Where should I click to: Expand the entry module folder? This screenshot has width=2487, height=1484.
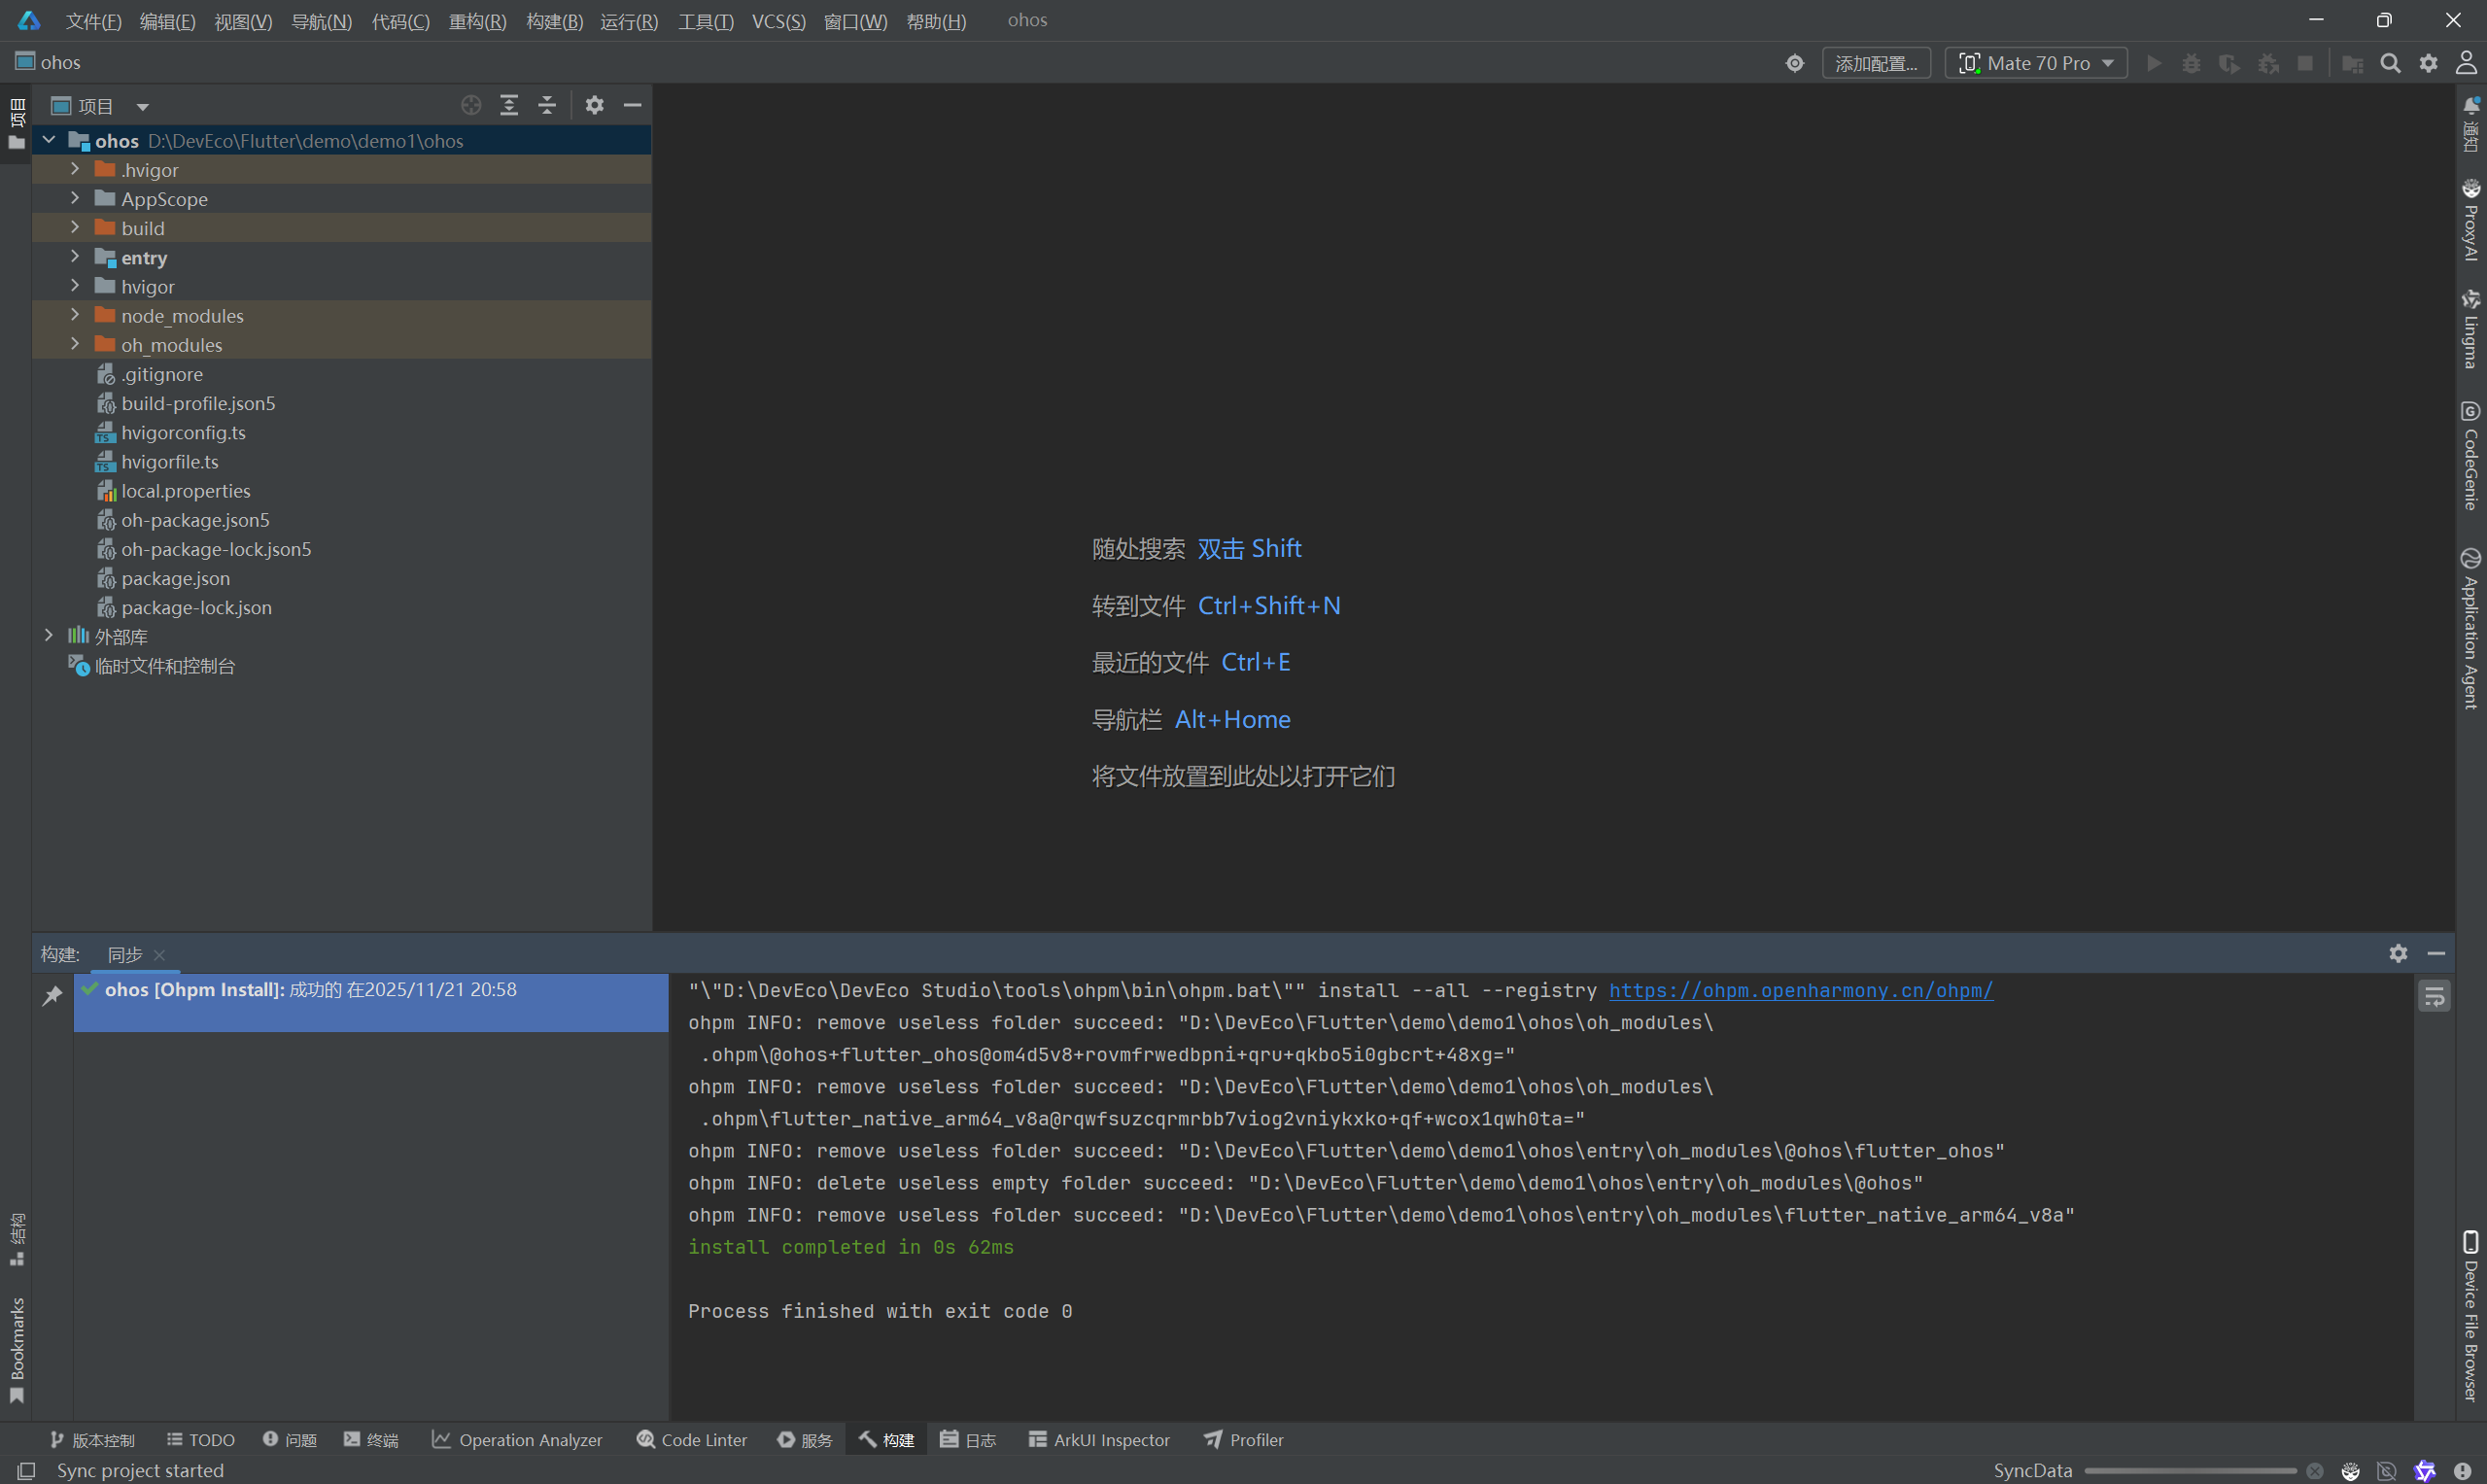[75, 256]
